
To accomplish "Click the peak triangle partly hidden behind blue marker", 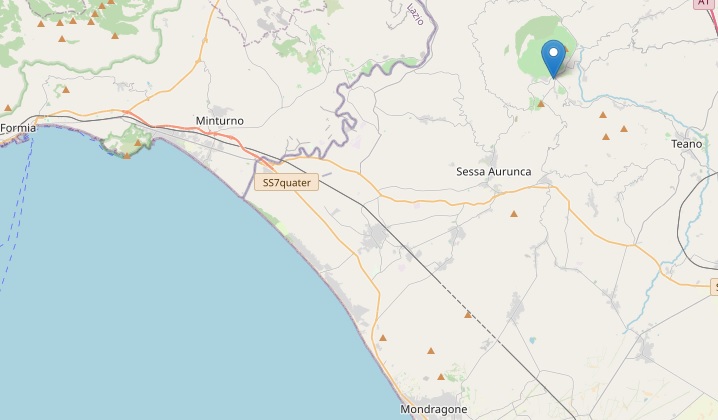I will (566, 49).
